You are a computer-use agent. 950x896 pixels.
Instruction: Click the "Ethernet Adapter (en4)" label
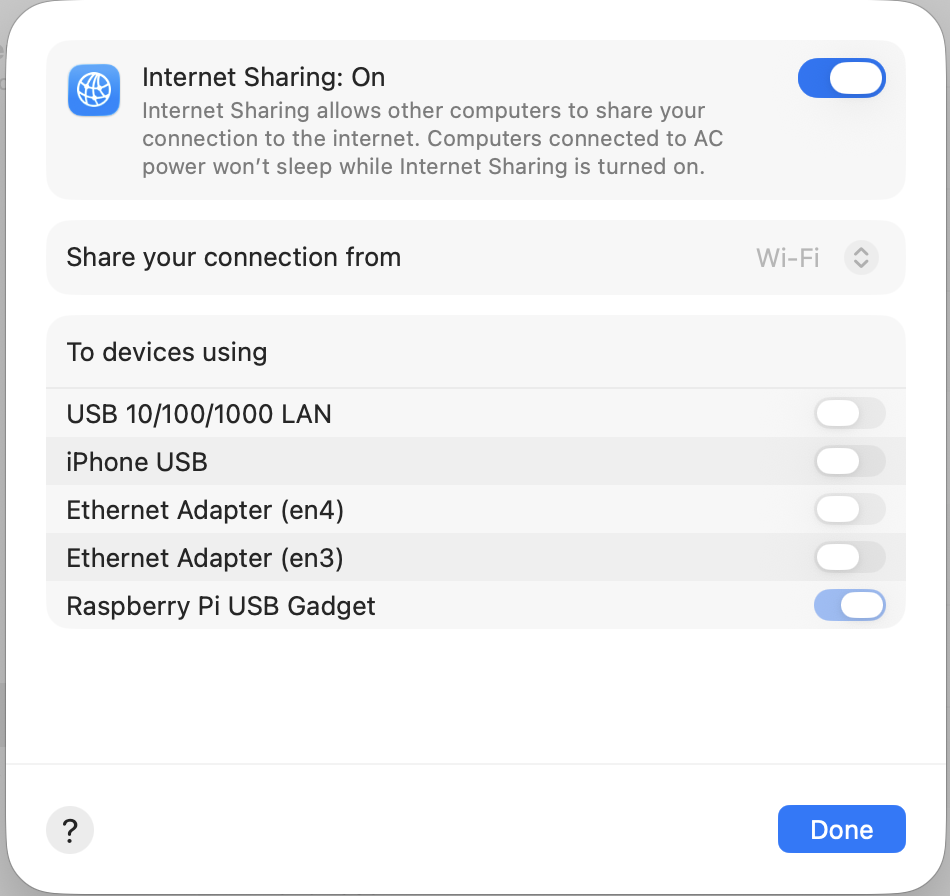click(x=205, y=510)
